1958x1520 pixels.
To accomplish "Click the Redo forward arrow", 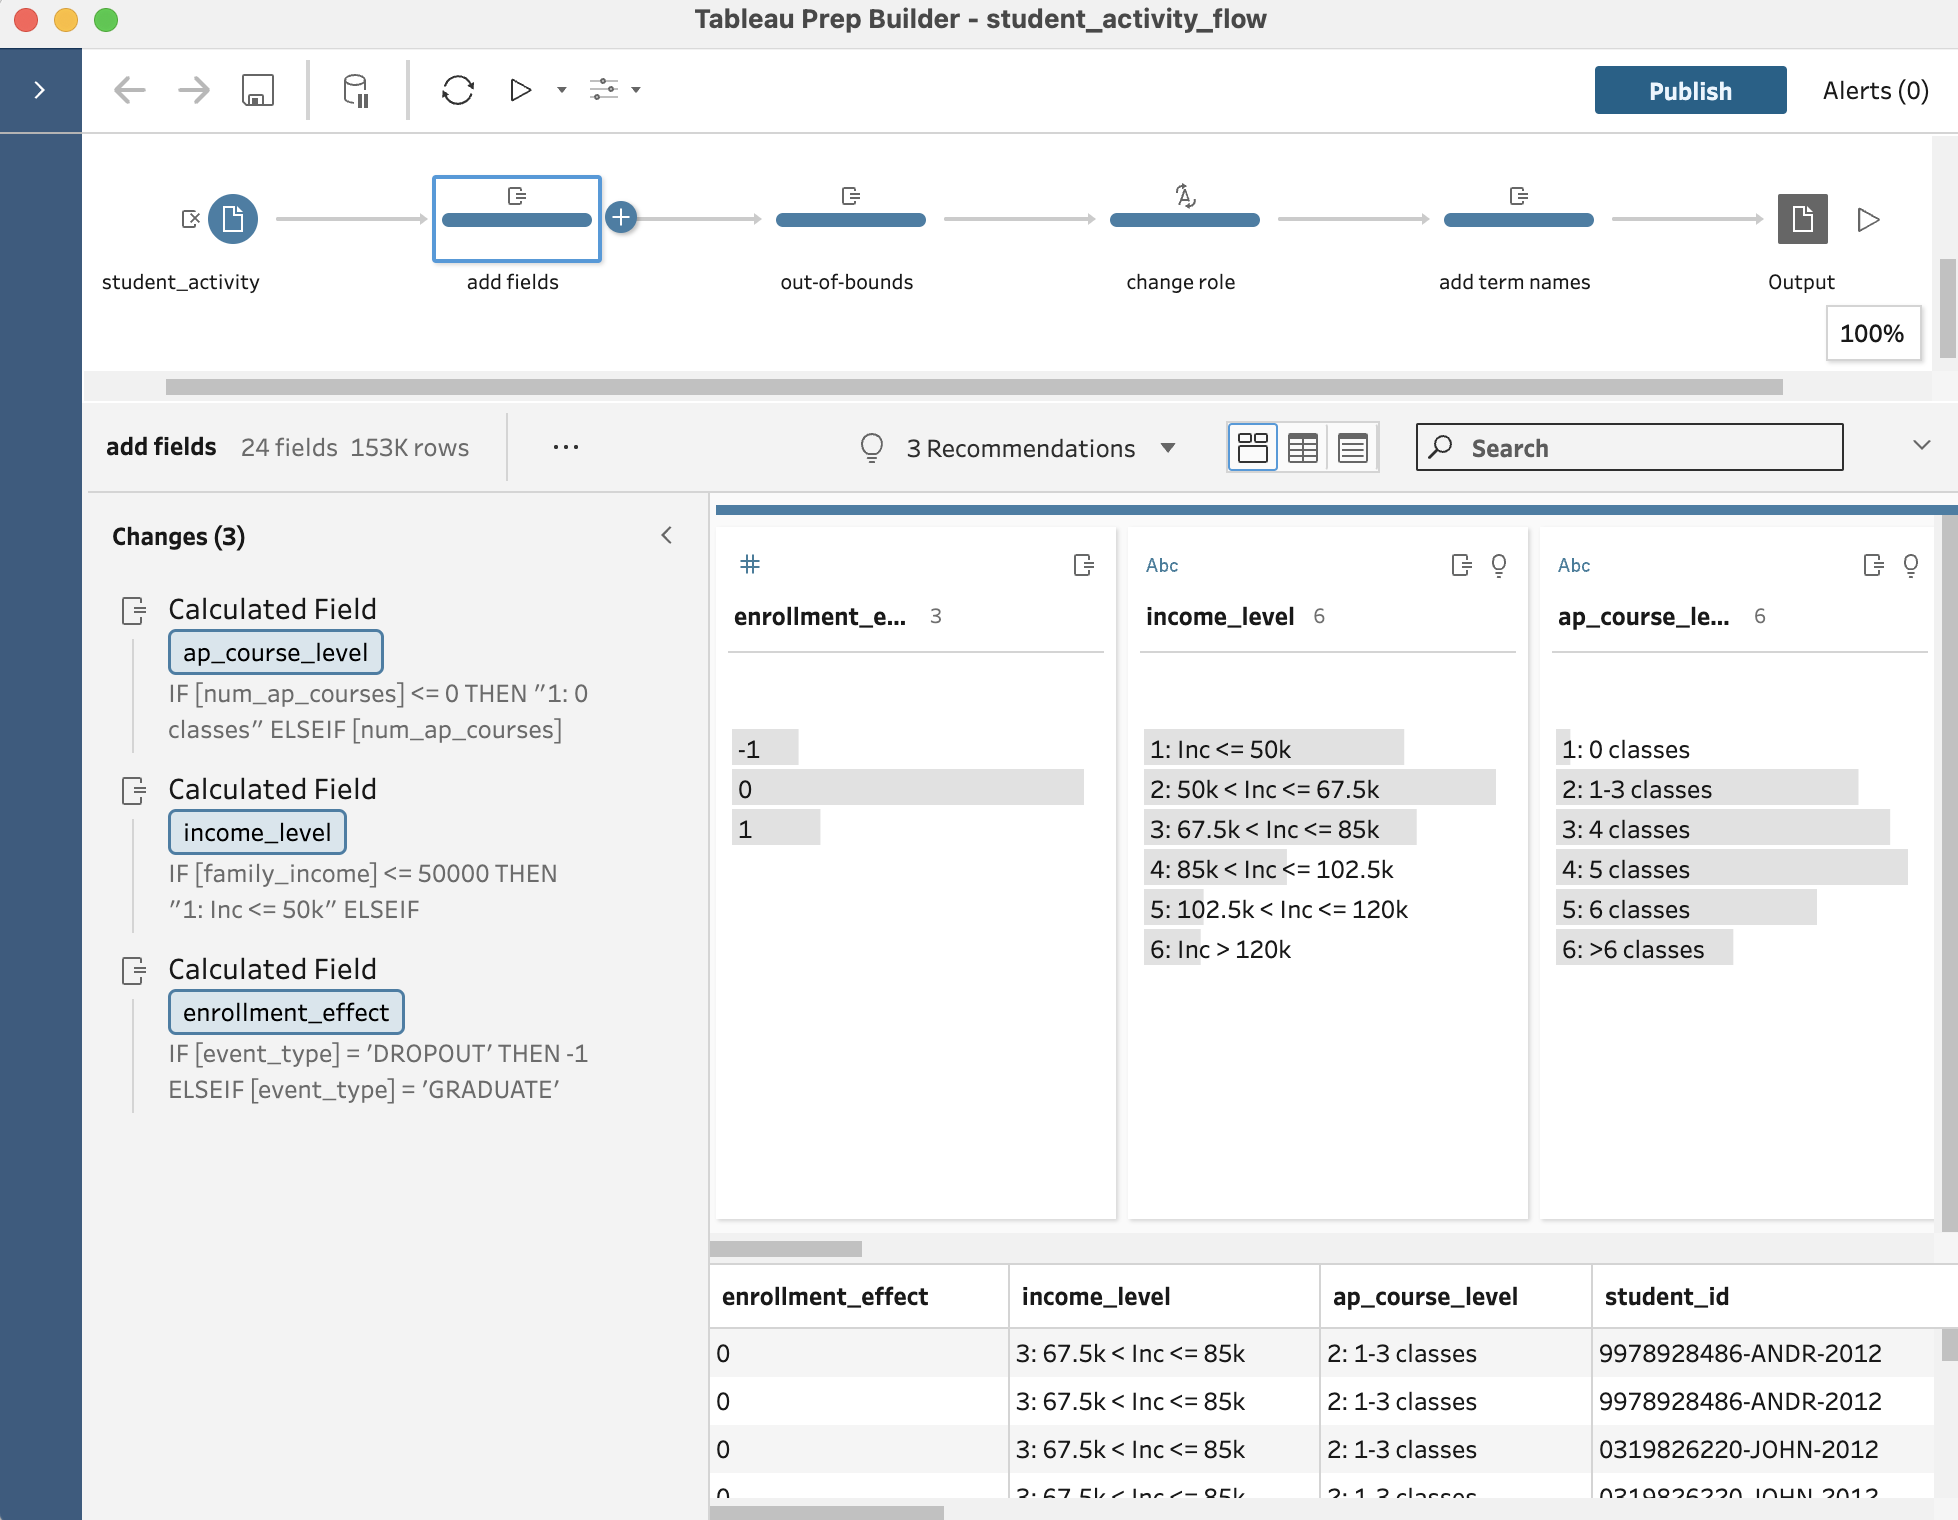I will point(194,90).
